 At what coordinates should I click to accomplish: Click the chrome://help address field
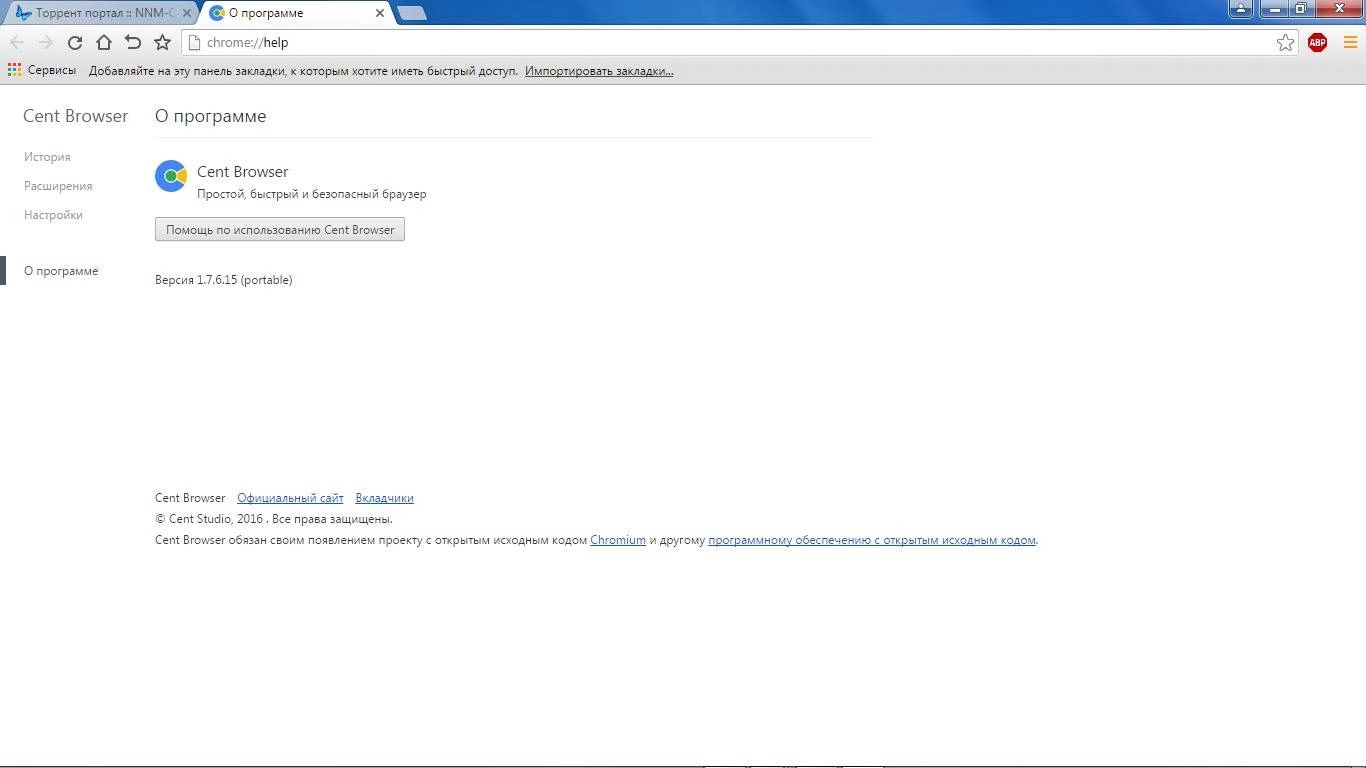coord(740,42)
